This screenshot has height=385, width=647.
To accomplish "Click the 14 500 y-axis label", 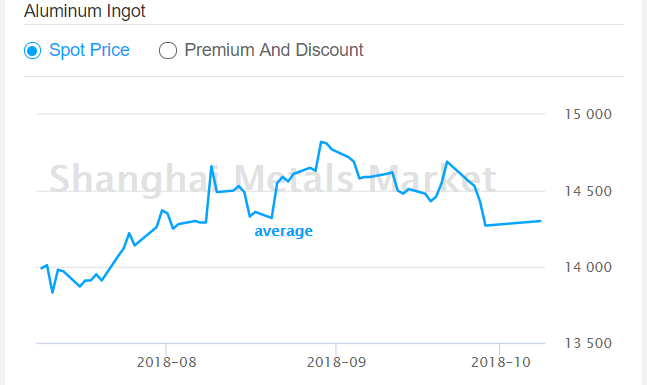I will point(588,191).
